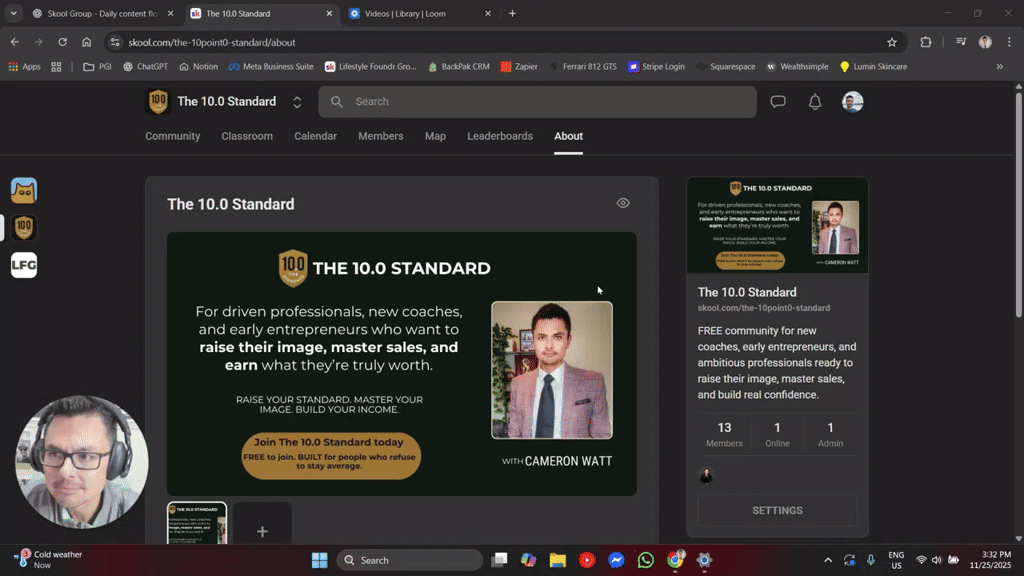Open the user profile avatar in Skool header
This screenshot has height=576, width=1024.
(x=852, y=102)
